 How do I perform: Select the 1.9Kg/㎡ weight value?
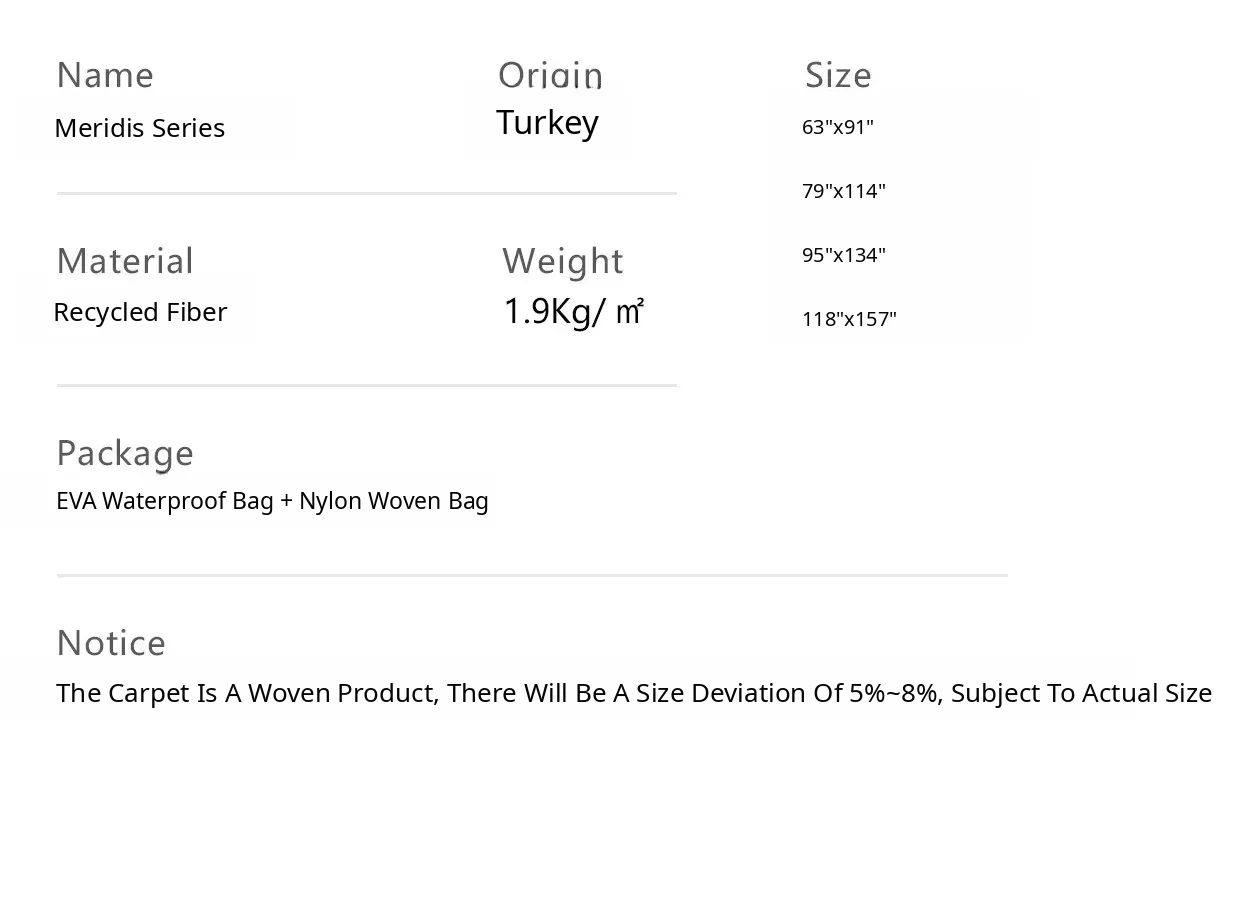(573, 312)
